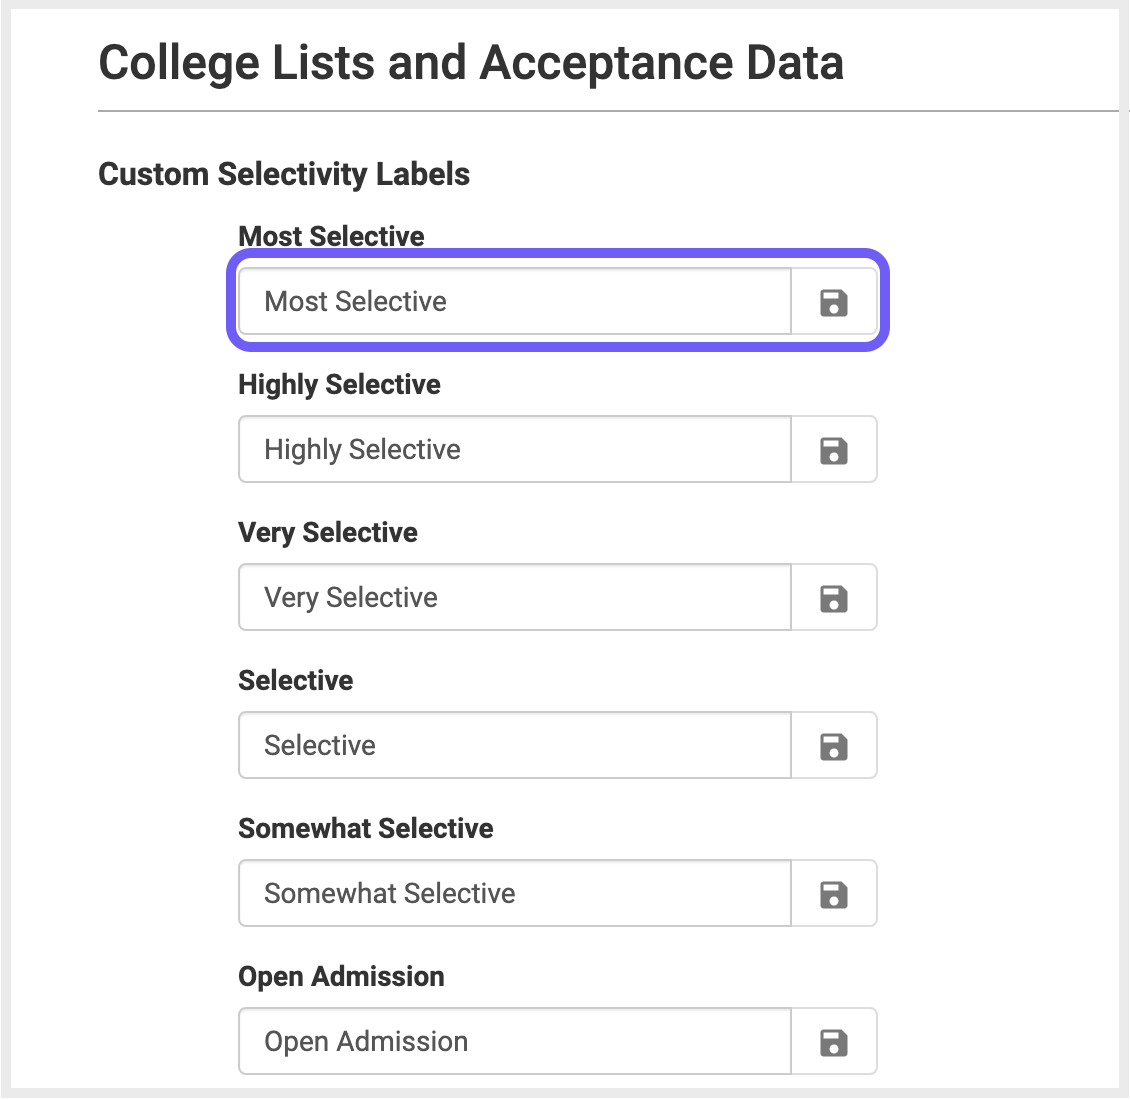Click the Custom Selectivity Labels heading
1130x1100 pixels.
284,174
